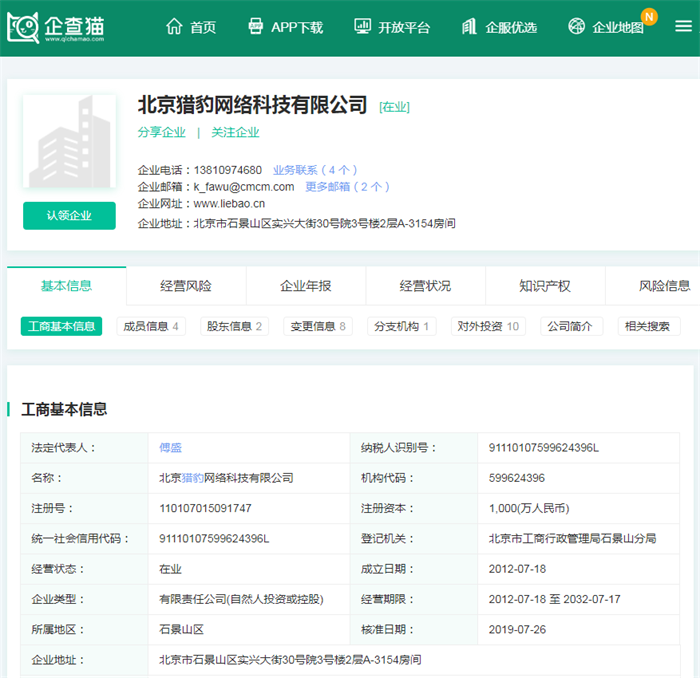Click the phone number 13810974680
700x678 pixels.
click(x=228, y=170)
